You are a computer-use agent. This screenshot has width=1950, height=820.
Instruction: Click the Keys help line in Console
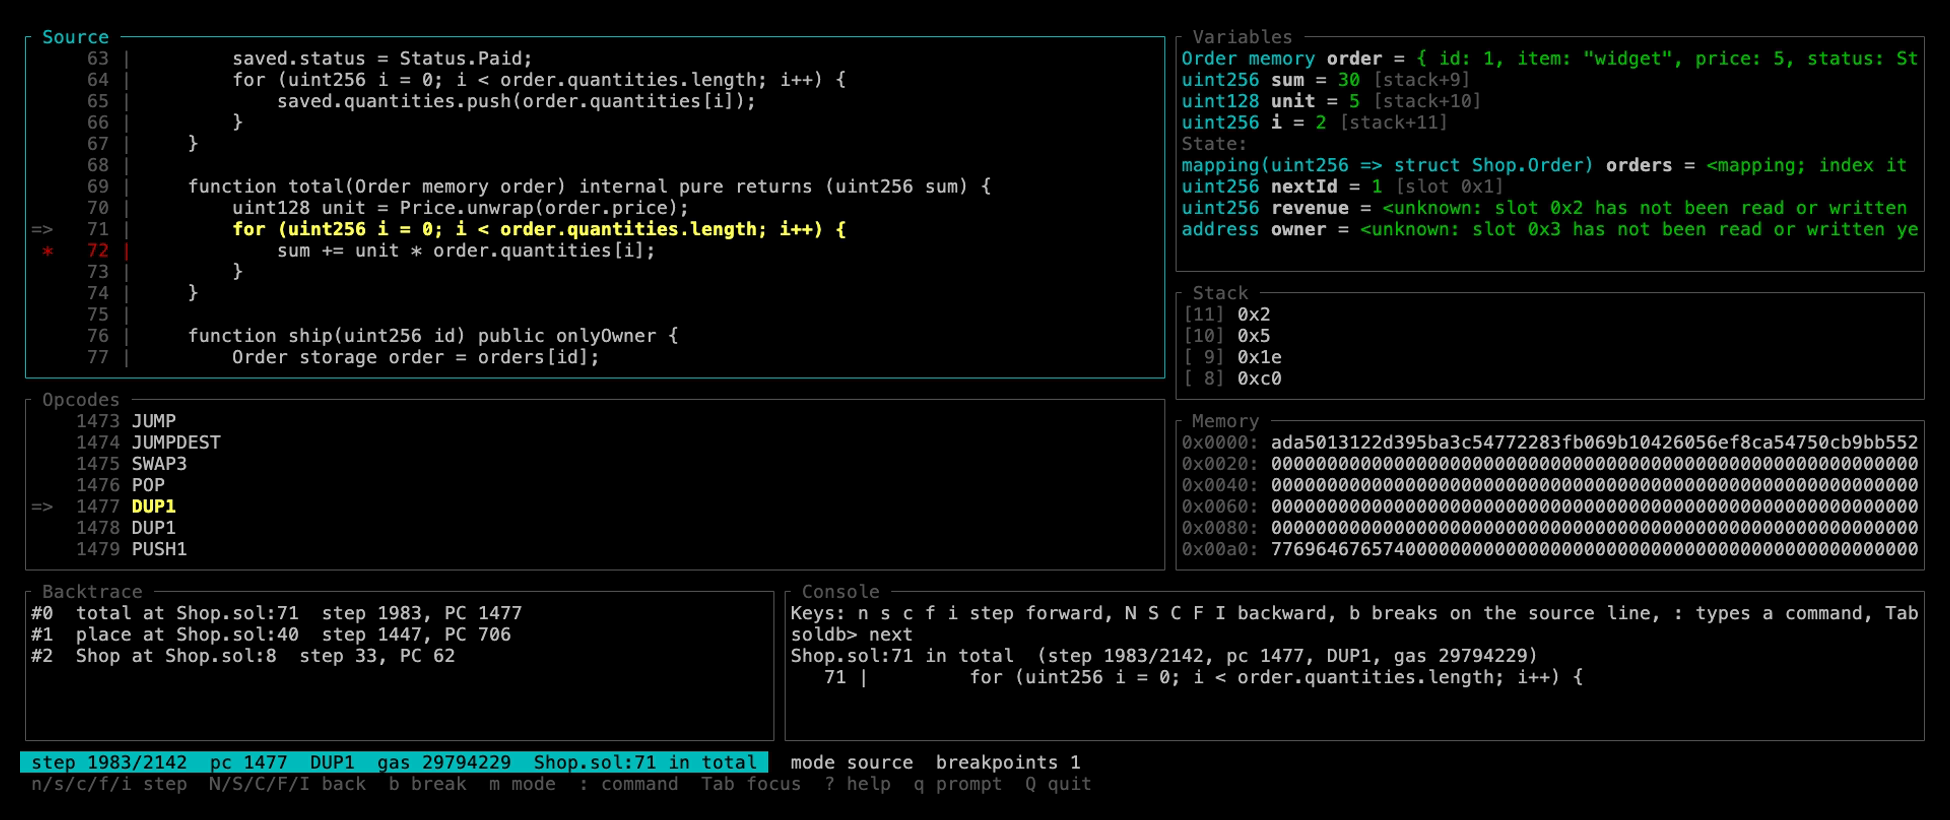pos(1354,613)
